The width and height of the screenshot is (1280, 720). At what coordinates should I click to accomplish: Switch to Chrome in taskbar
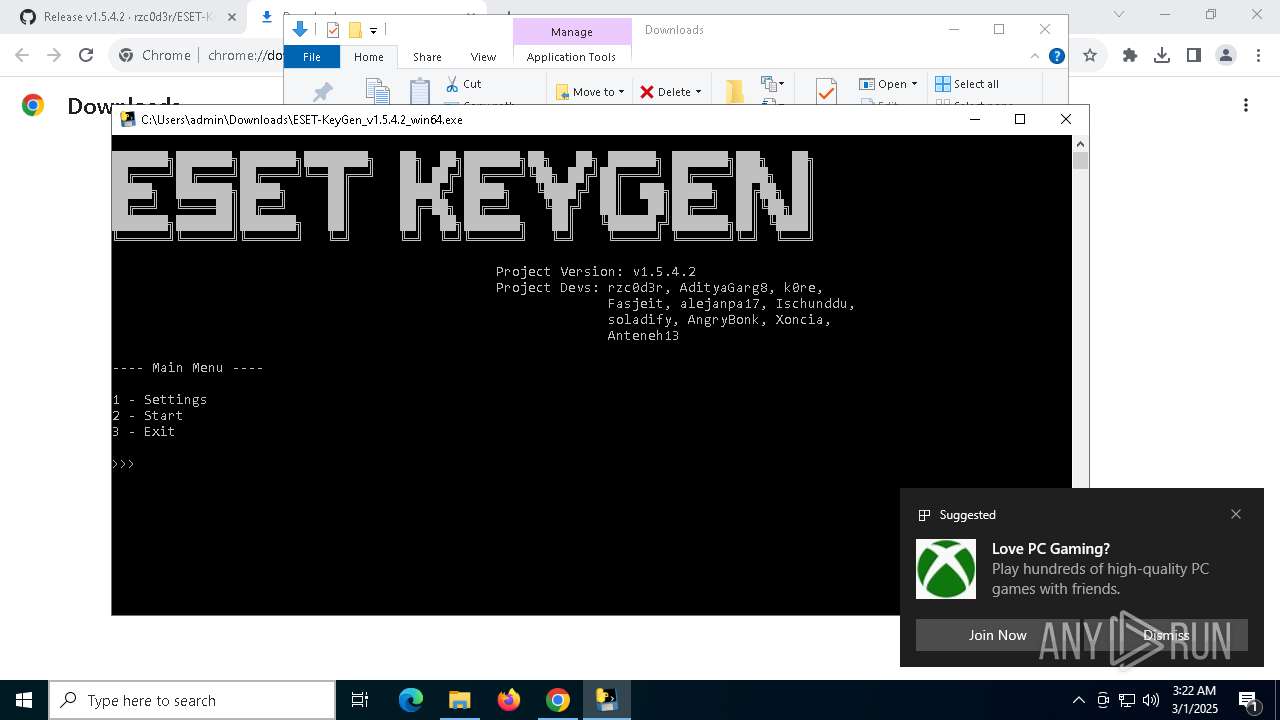pos(558,700)
